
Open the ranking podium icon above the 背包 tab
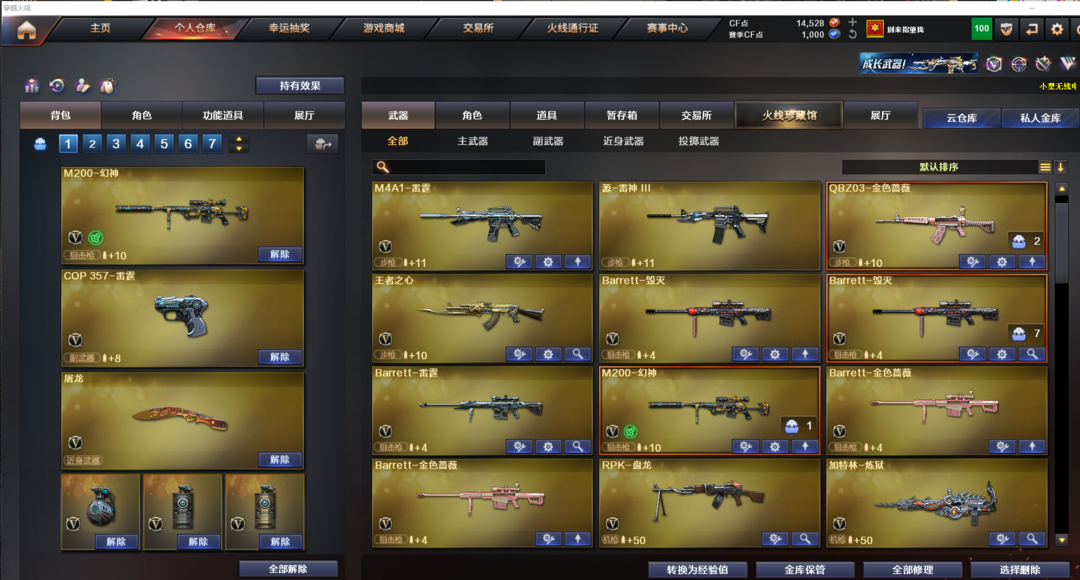[x=32, y=86]
